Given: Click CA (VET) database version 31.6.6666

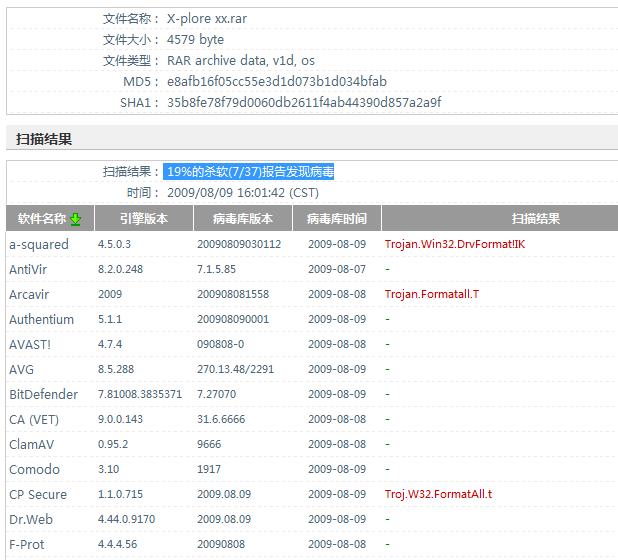Looking at the screenshot, I should tap(221, 419).
